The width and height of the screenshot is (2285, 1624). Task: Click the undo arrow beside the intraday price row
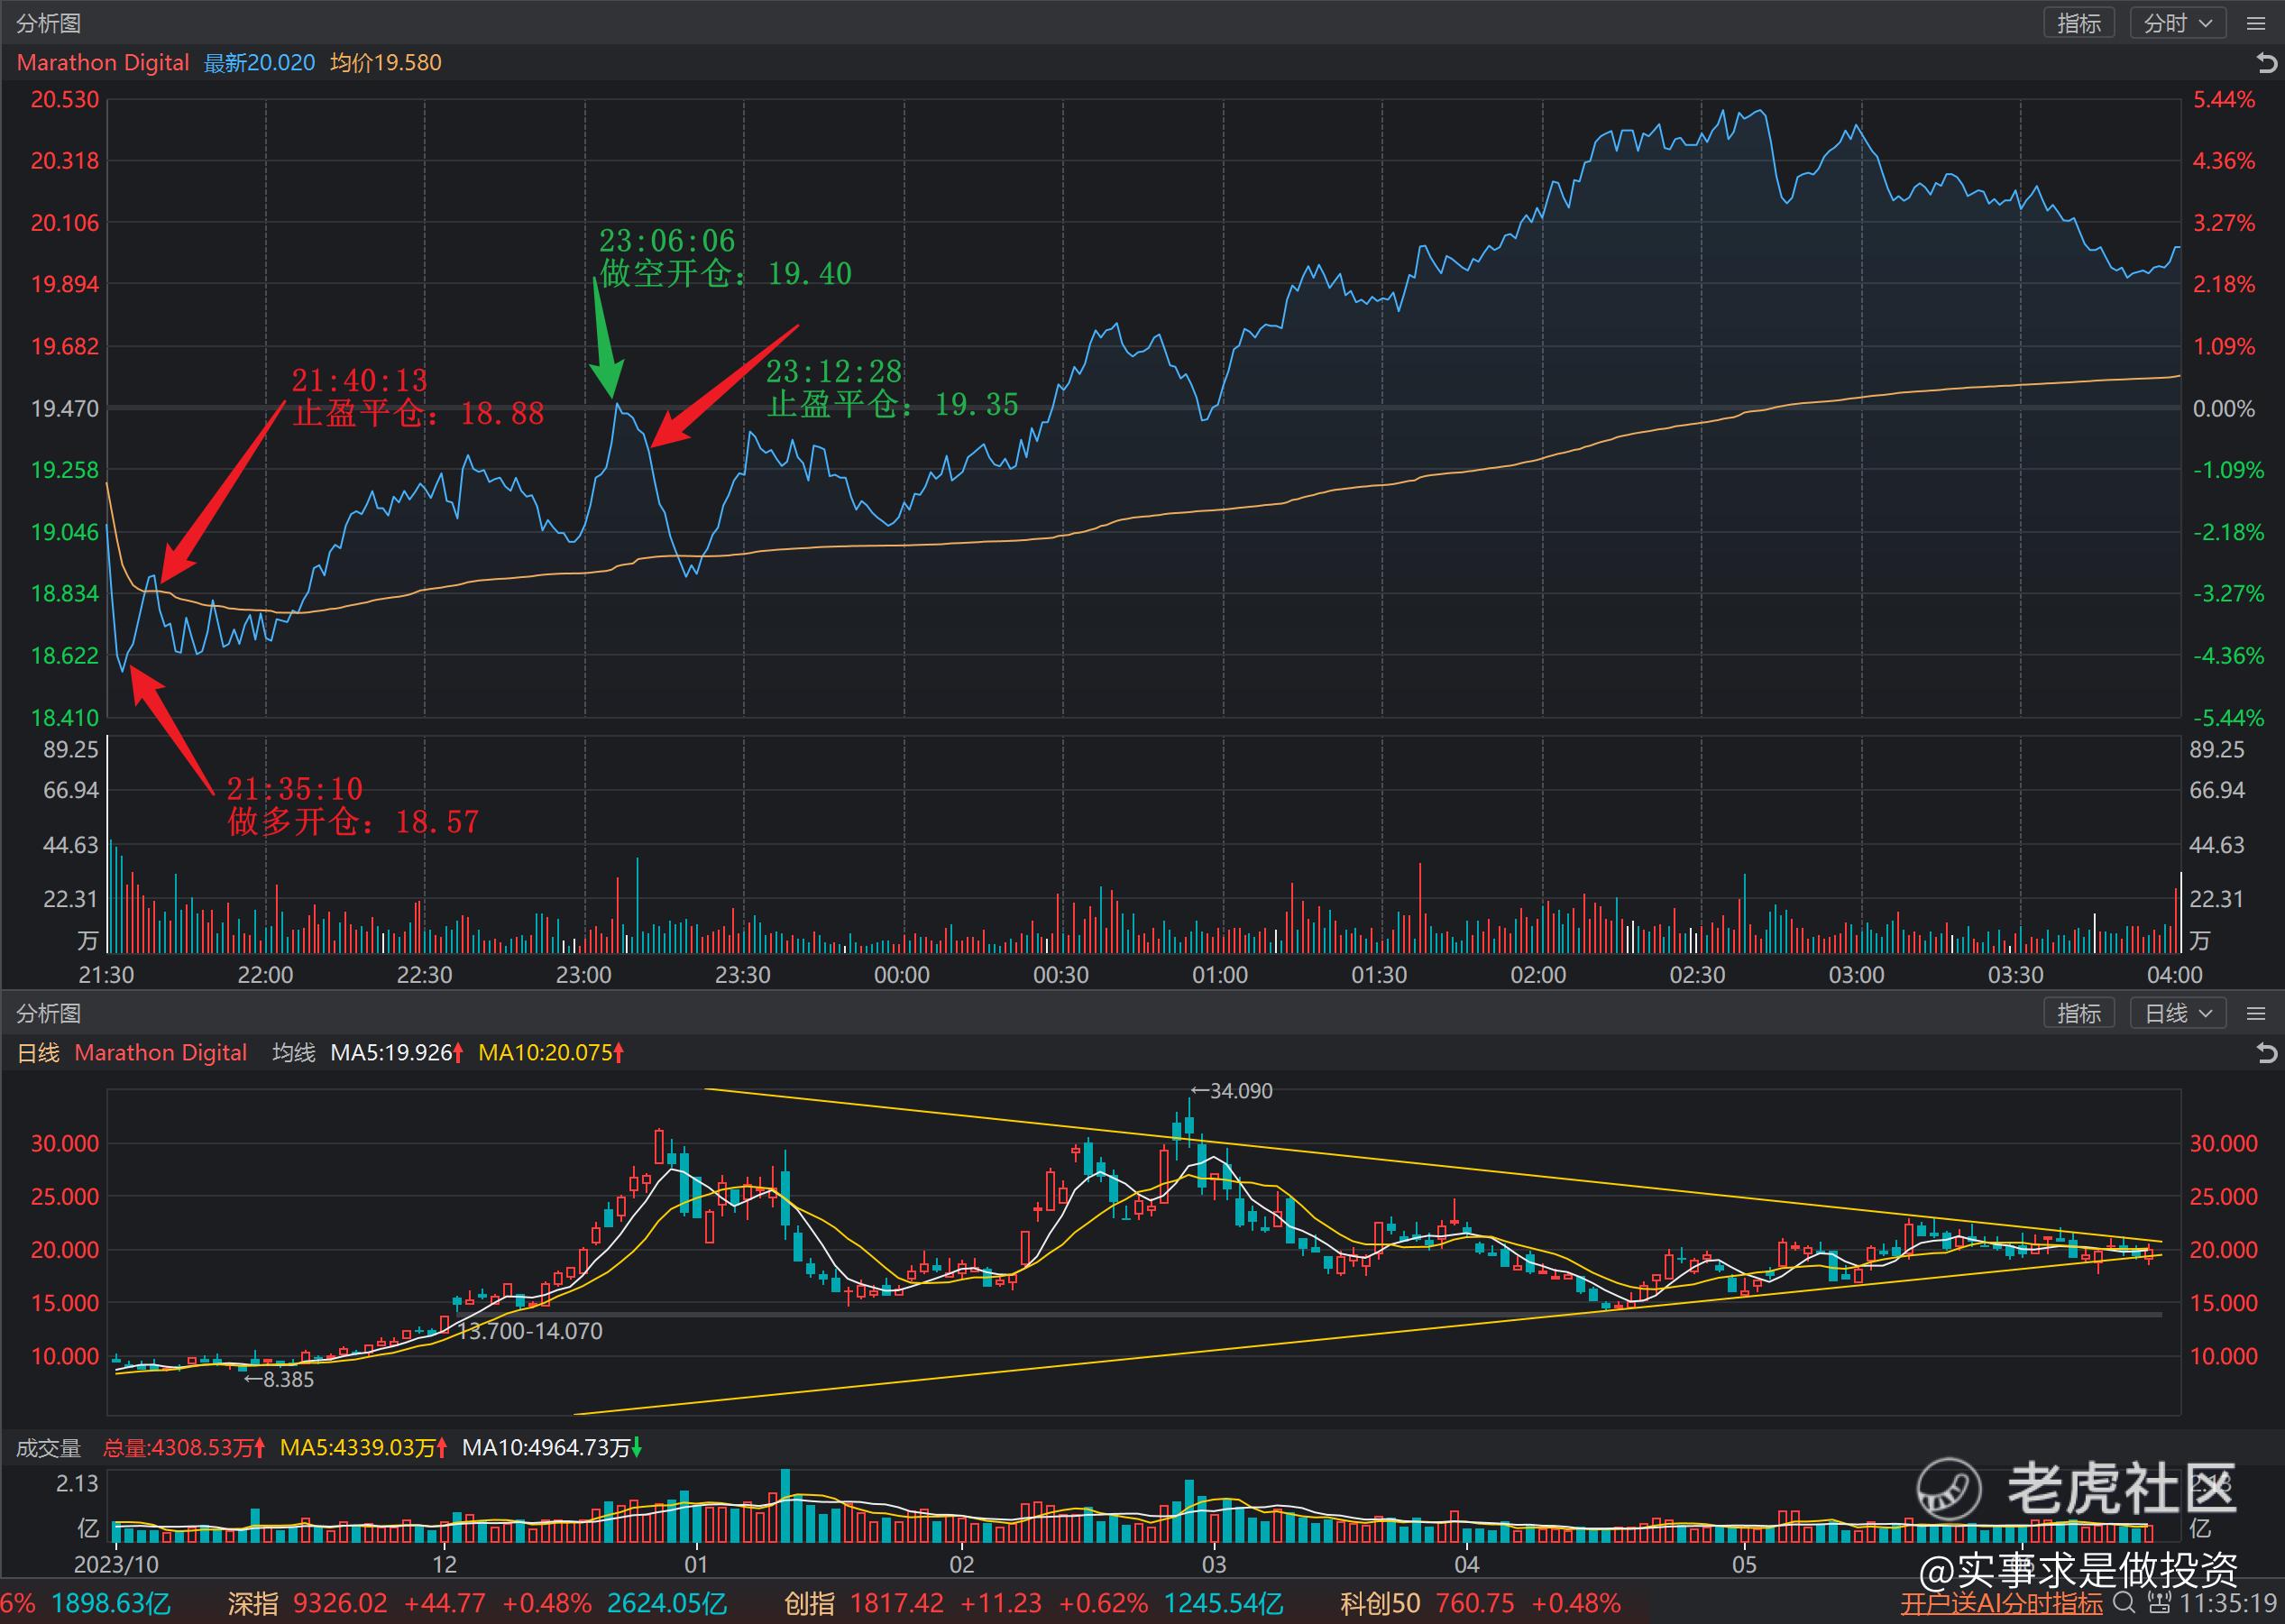(x=2267, y=63)
